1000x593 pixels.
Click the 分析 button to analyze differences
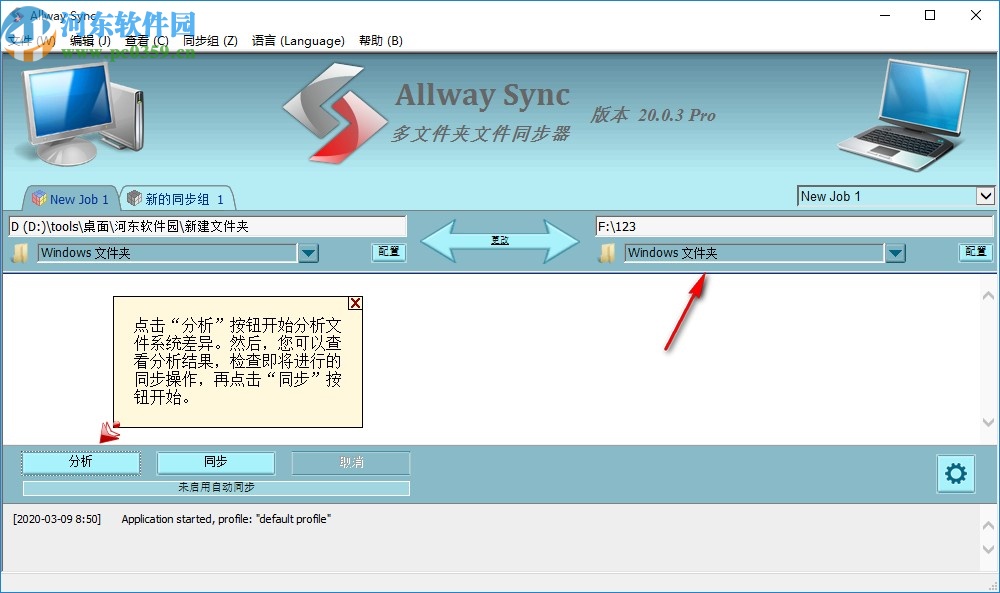(80, 462)
